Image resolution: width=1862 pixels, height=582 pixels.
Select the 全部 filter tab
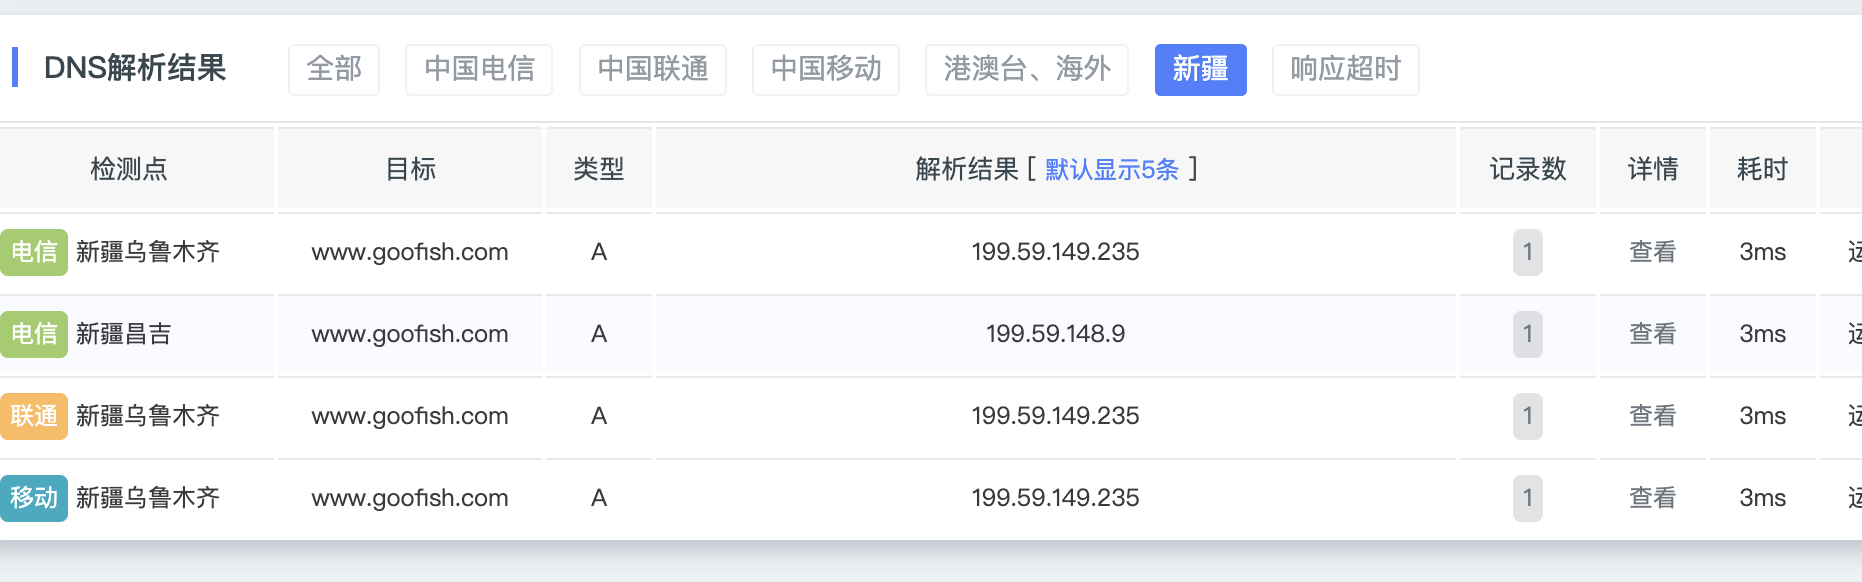333,70
